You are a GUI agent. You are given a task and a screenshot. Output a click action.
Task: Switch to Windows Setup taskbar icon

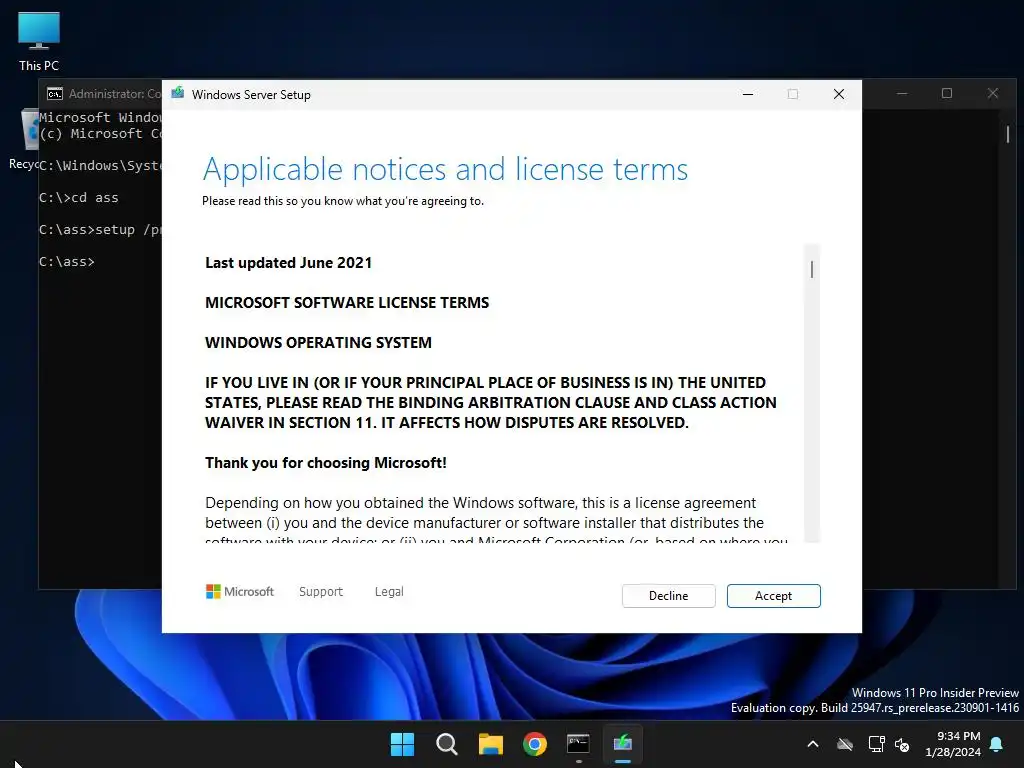622,744
